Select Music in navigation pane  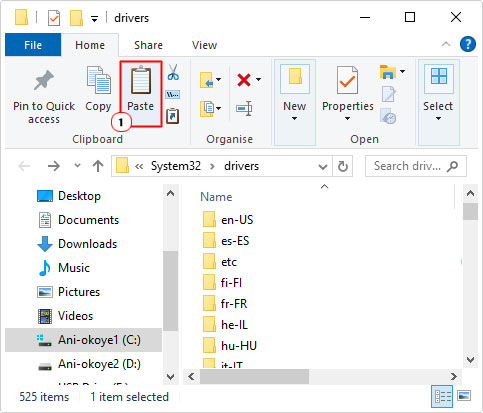click(x=64, y=268)
